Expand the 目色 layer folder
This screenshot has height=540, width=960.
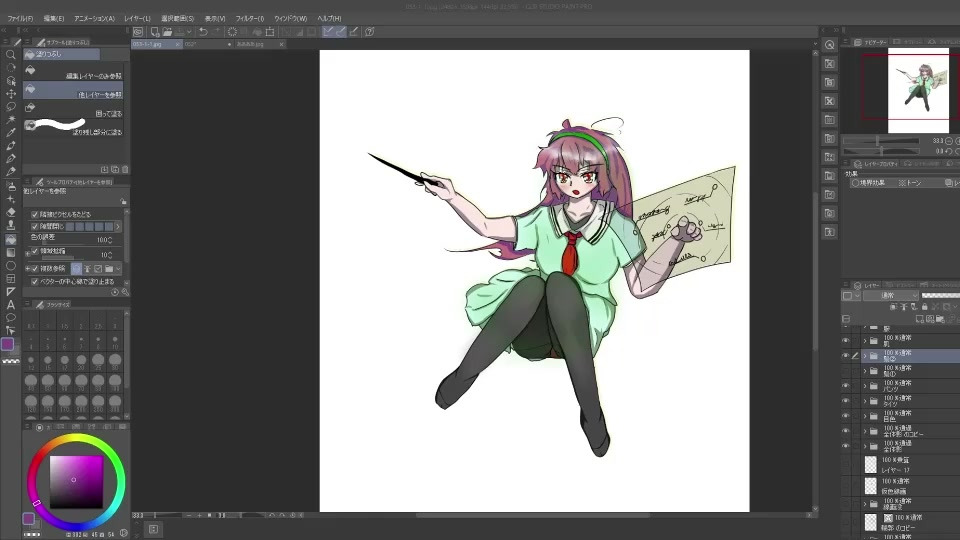point(865,416)
